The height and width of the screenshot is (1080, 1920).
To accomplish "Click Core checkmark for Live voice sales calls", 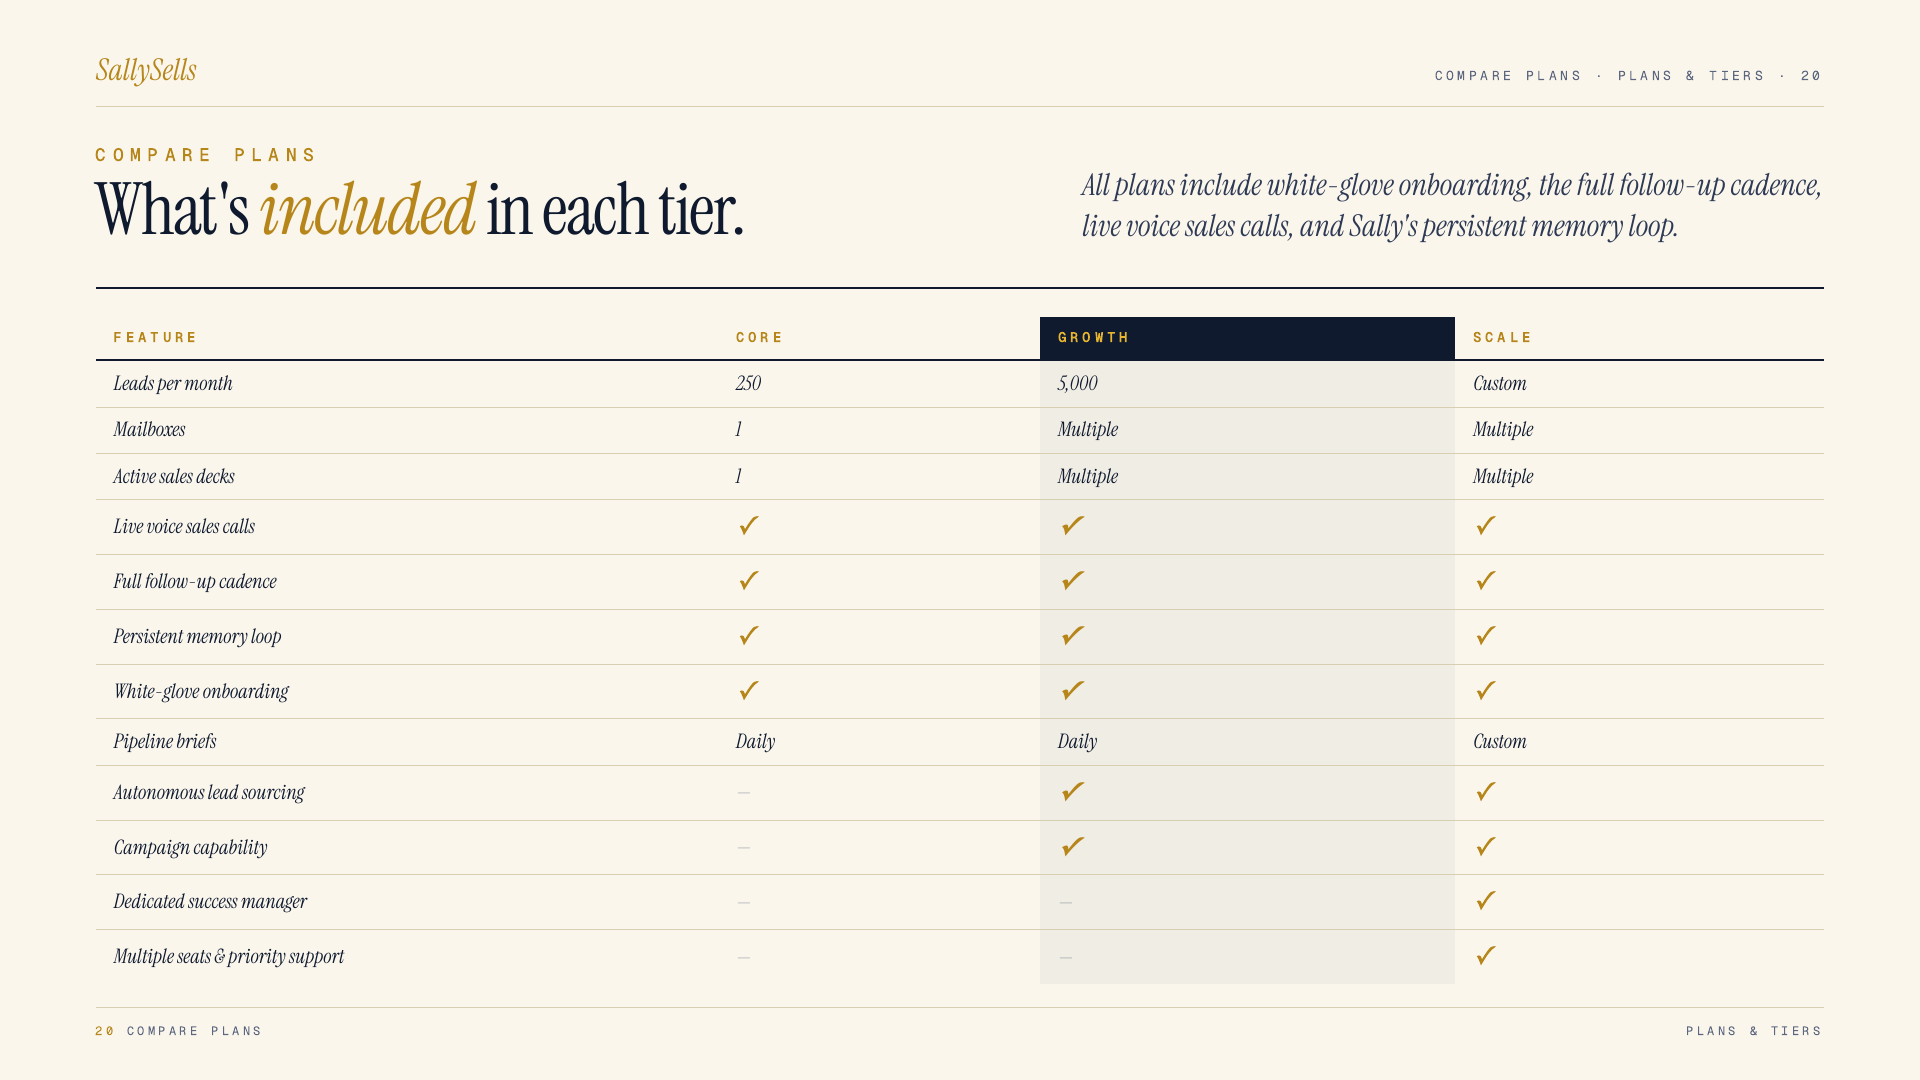I will point(749,526).
